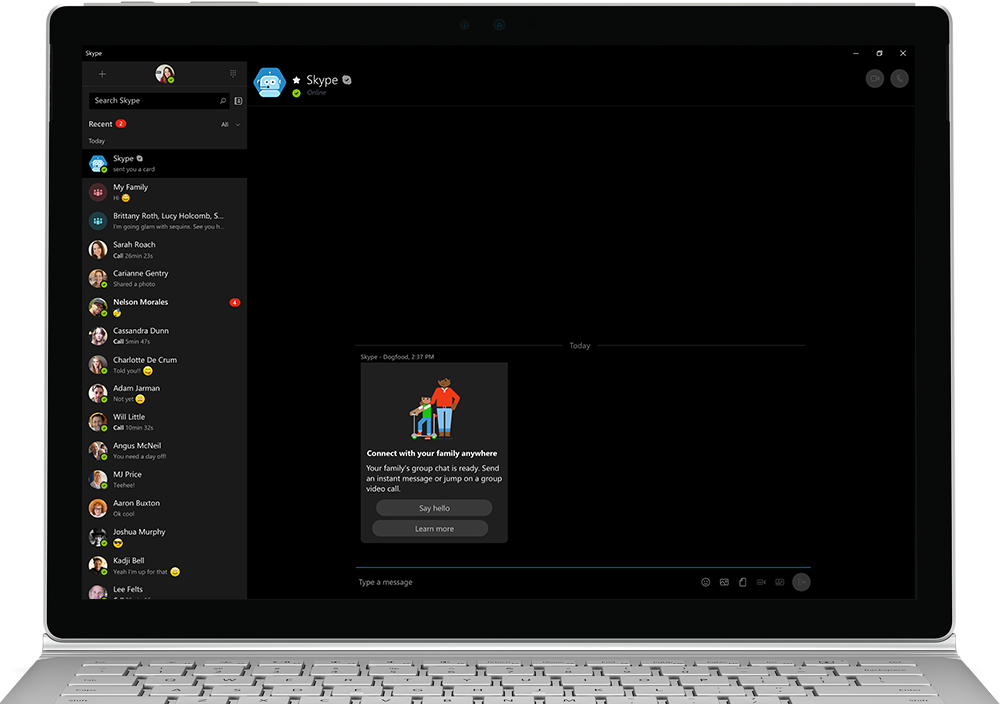Open the dial pad icon in sidebar header
This screenshot has height=704, width=1000.
pos(233,74)
